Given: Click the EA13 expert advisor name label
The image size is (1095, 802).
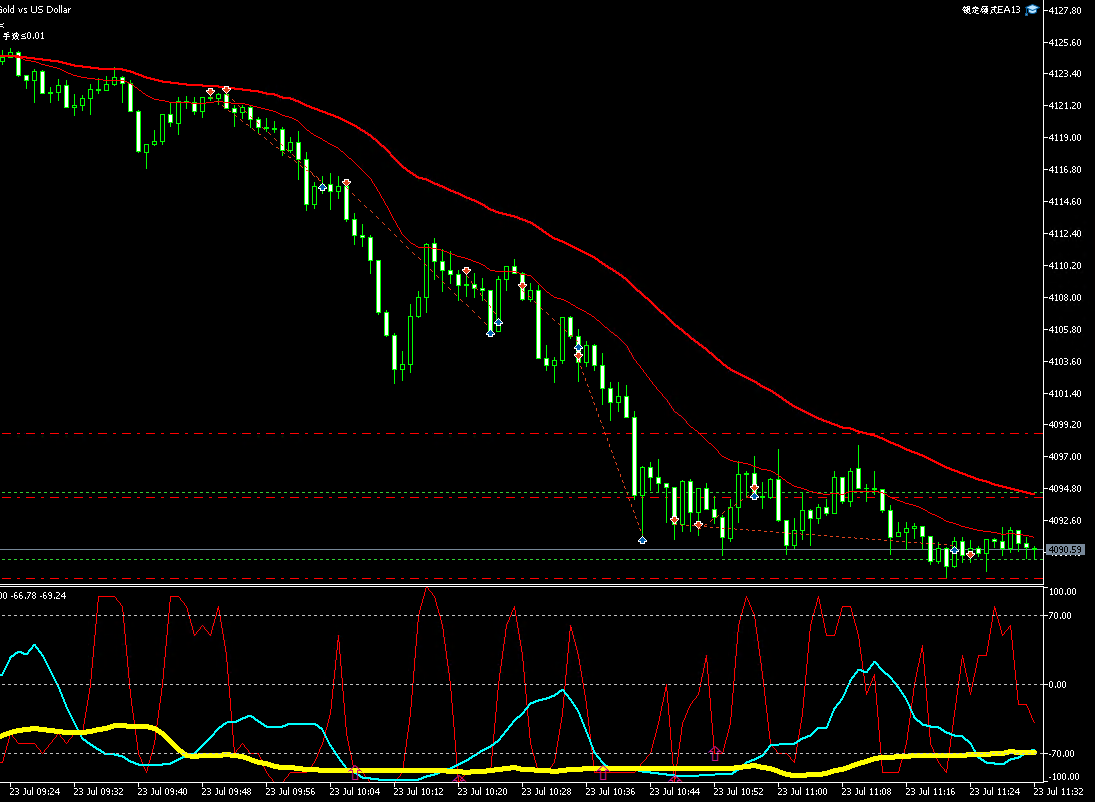Looking at the screenshot, I should (992, 10).
